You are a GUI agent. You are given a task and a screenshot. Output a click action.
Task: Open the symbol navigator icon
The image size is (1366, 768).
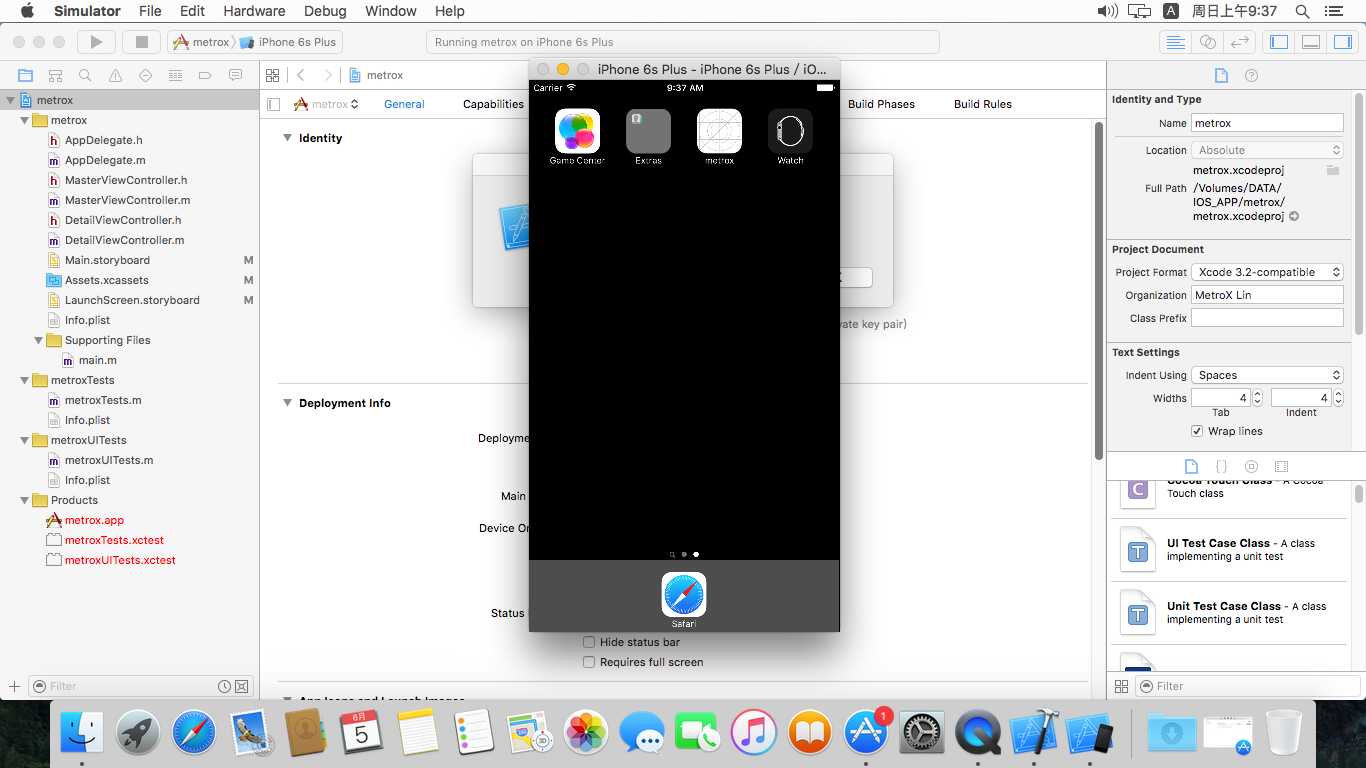point(55,75)
